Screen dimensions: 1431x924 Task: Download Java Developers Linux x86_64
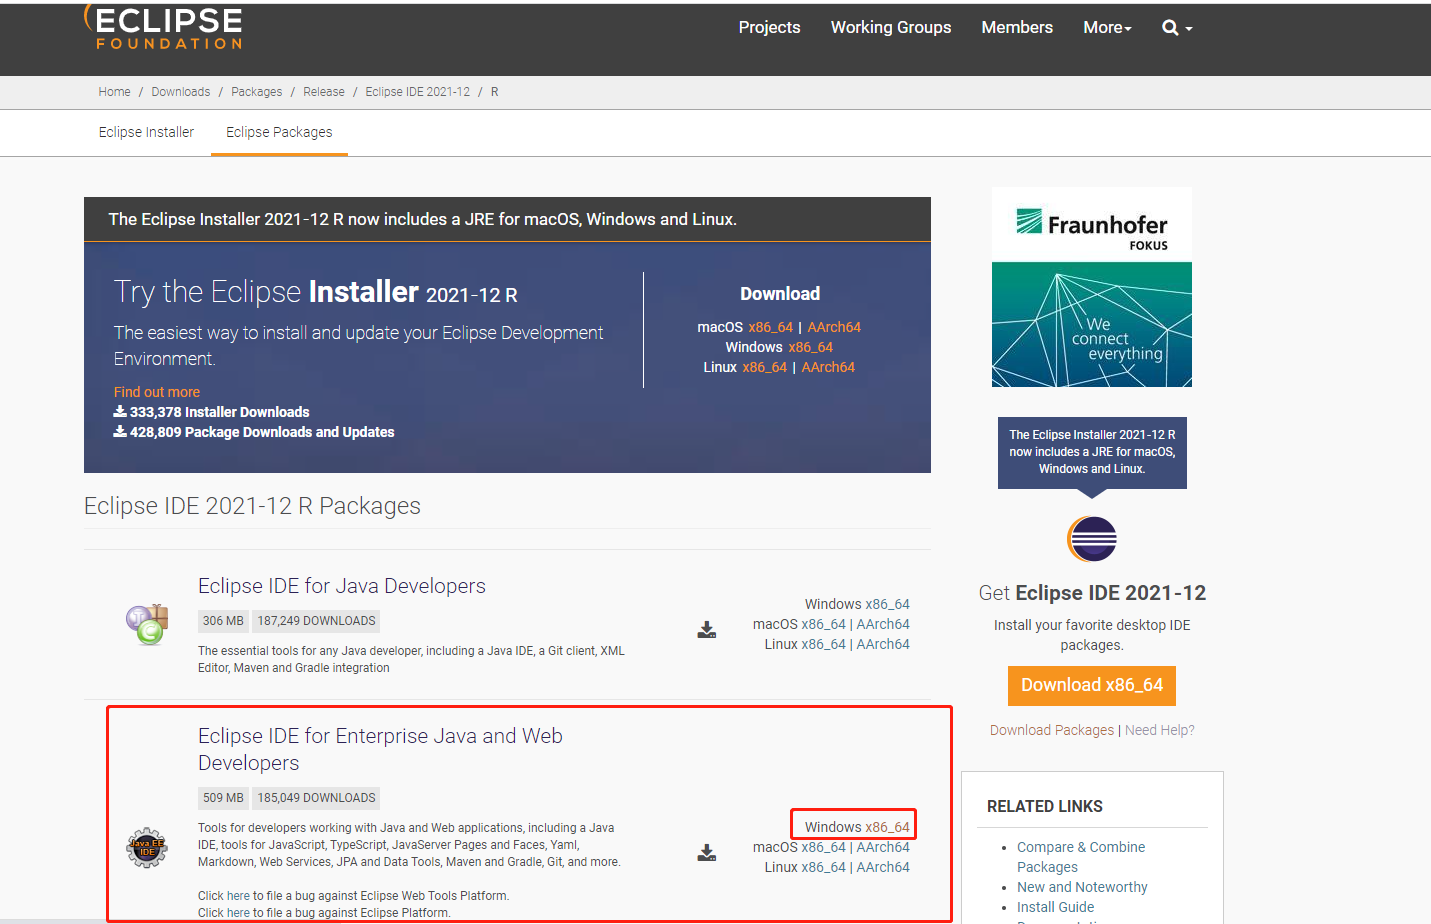[x=824, y=644]
